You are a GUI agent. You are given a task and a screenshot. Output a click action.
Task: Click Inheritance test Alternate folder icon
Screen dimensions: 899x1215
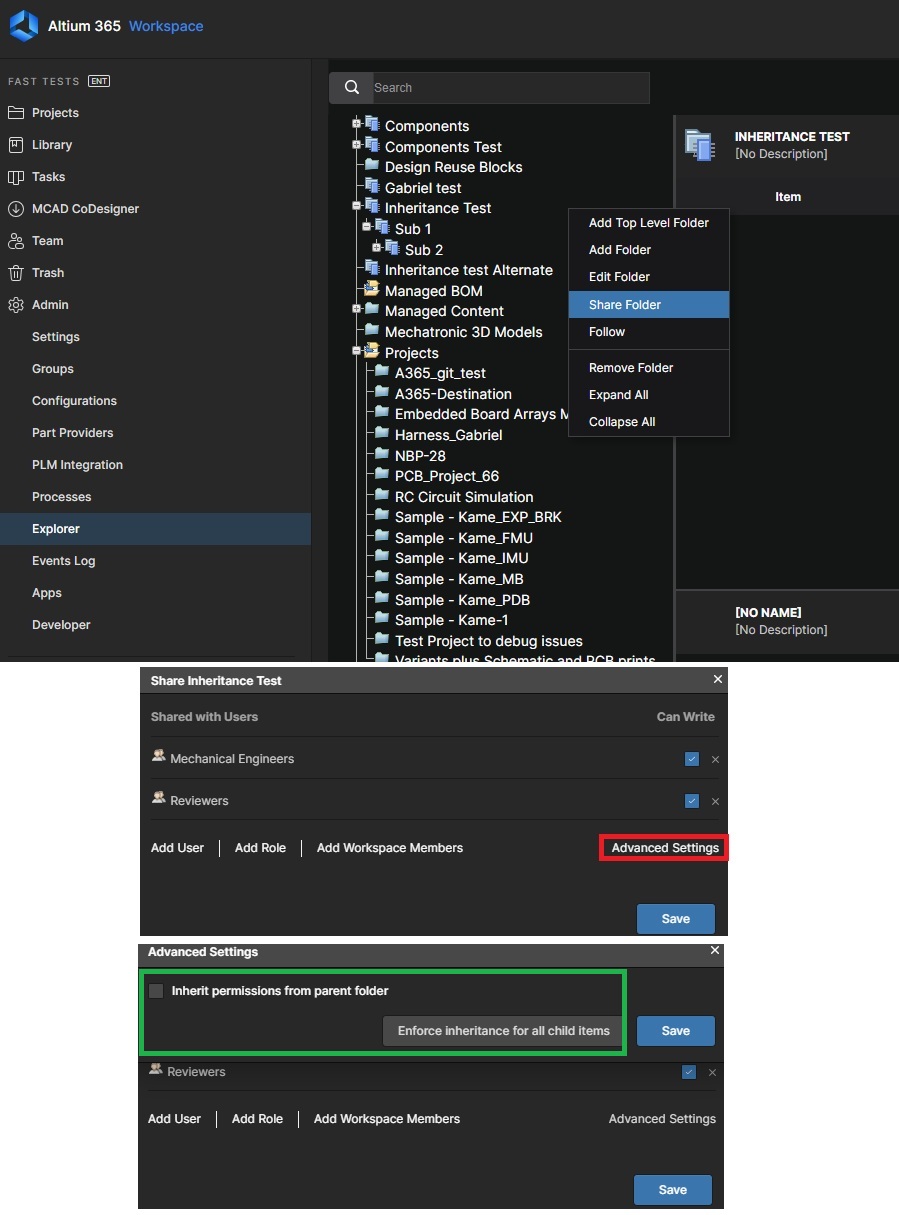[372, 269]
